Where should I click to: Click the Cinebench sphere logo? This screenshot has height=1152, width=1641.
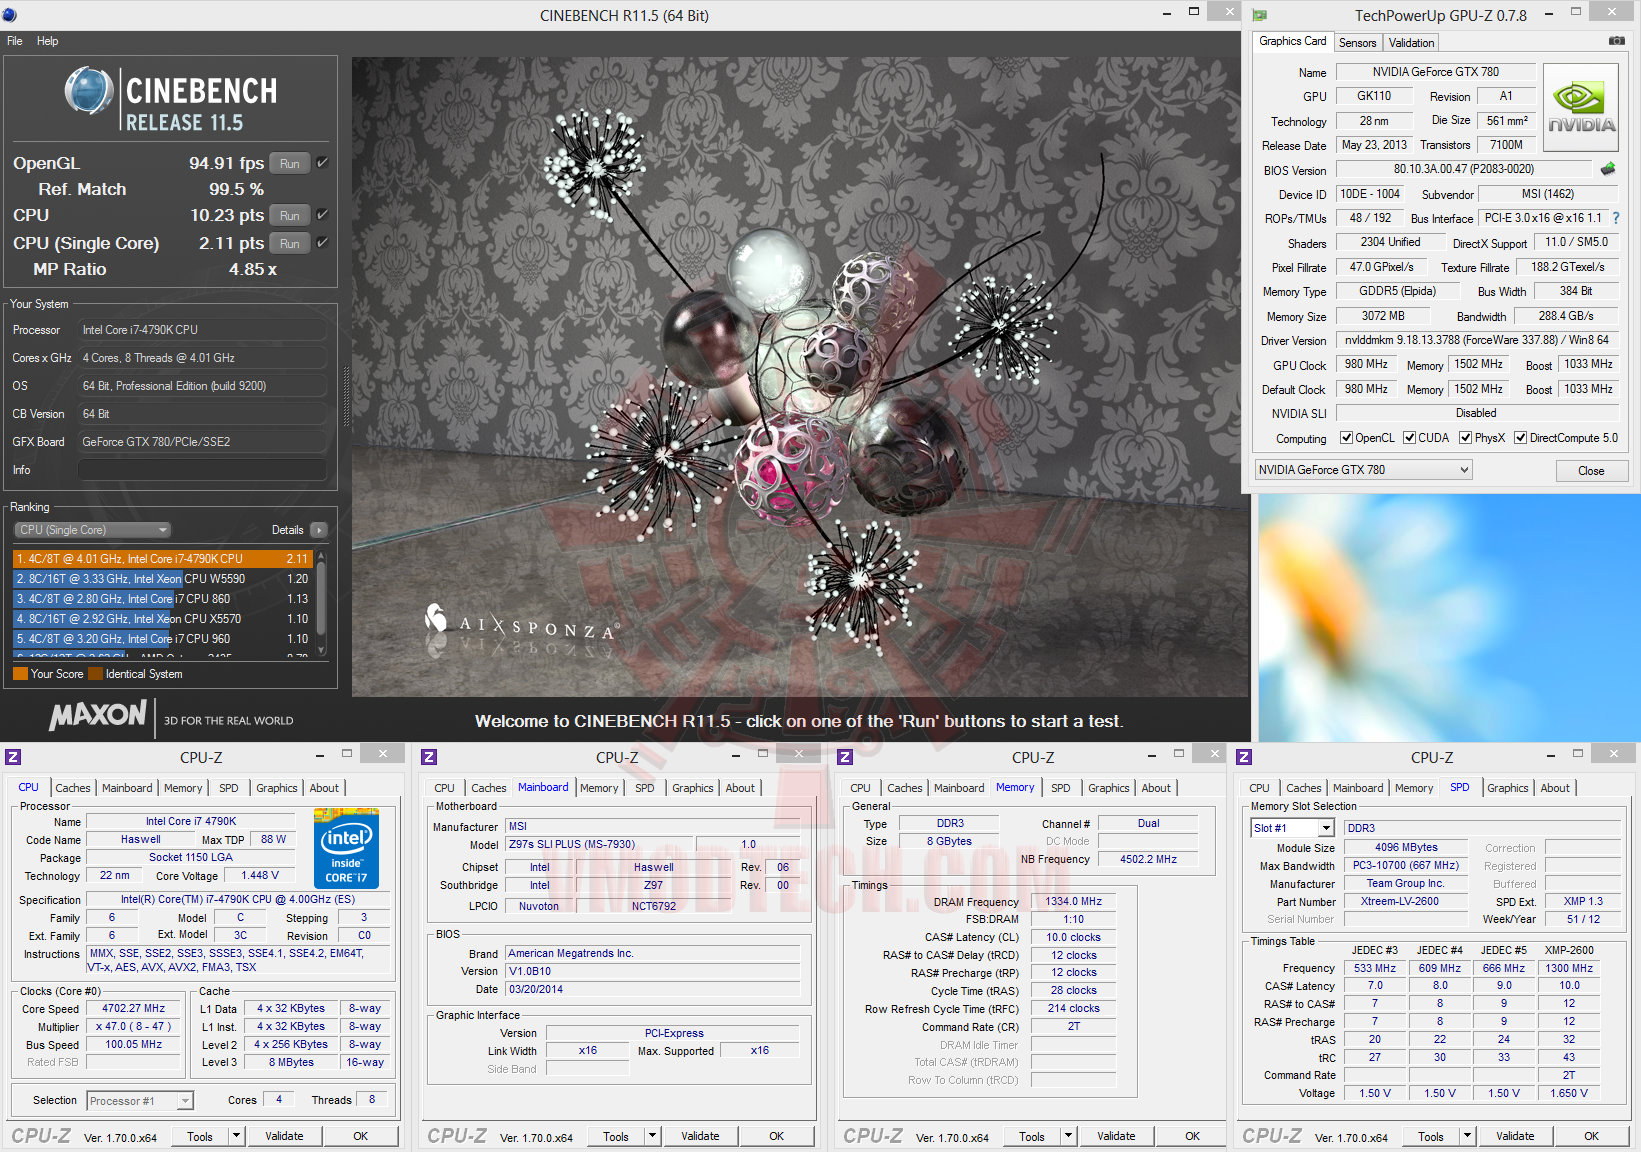coord(89,91)
